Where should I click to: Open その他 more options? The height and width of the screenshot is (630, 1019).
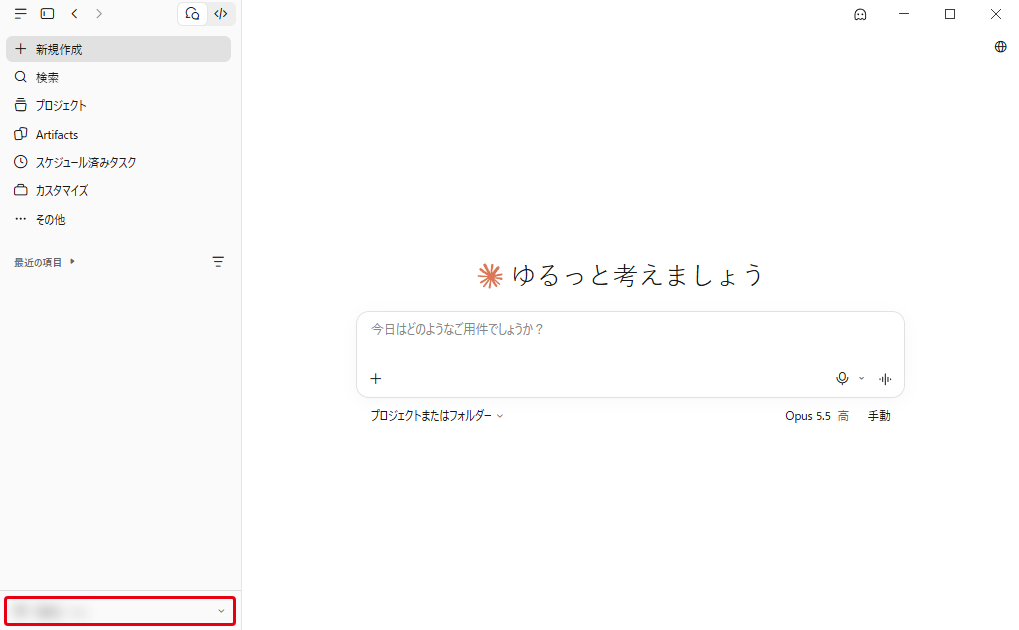click(x=118, y=220)
